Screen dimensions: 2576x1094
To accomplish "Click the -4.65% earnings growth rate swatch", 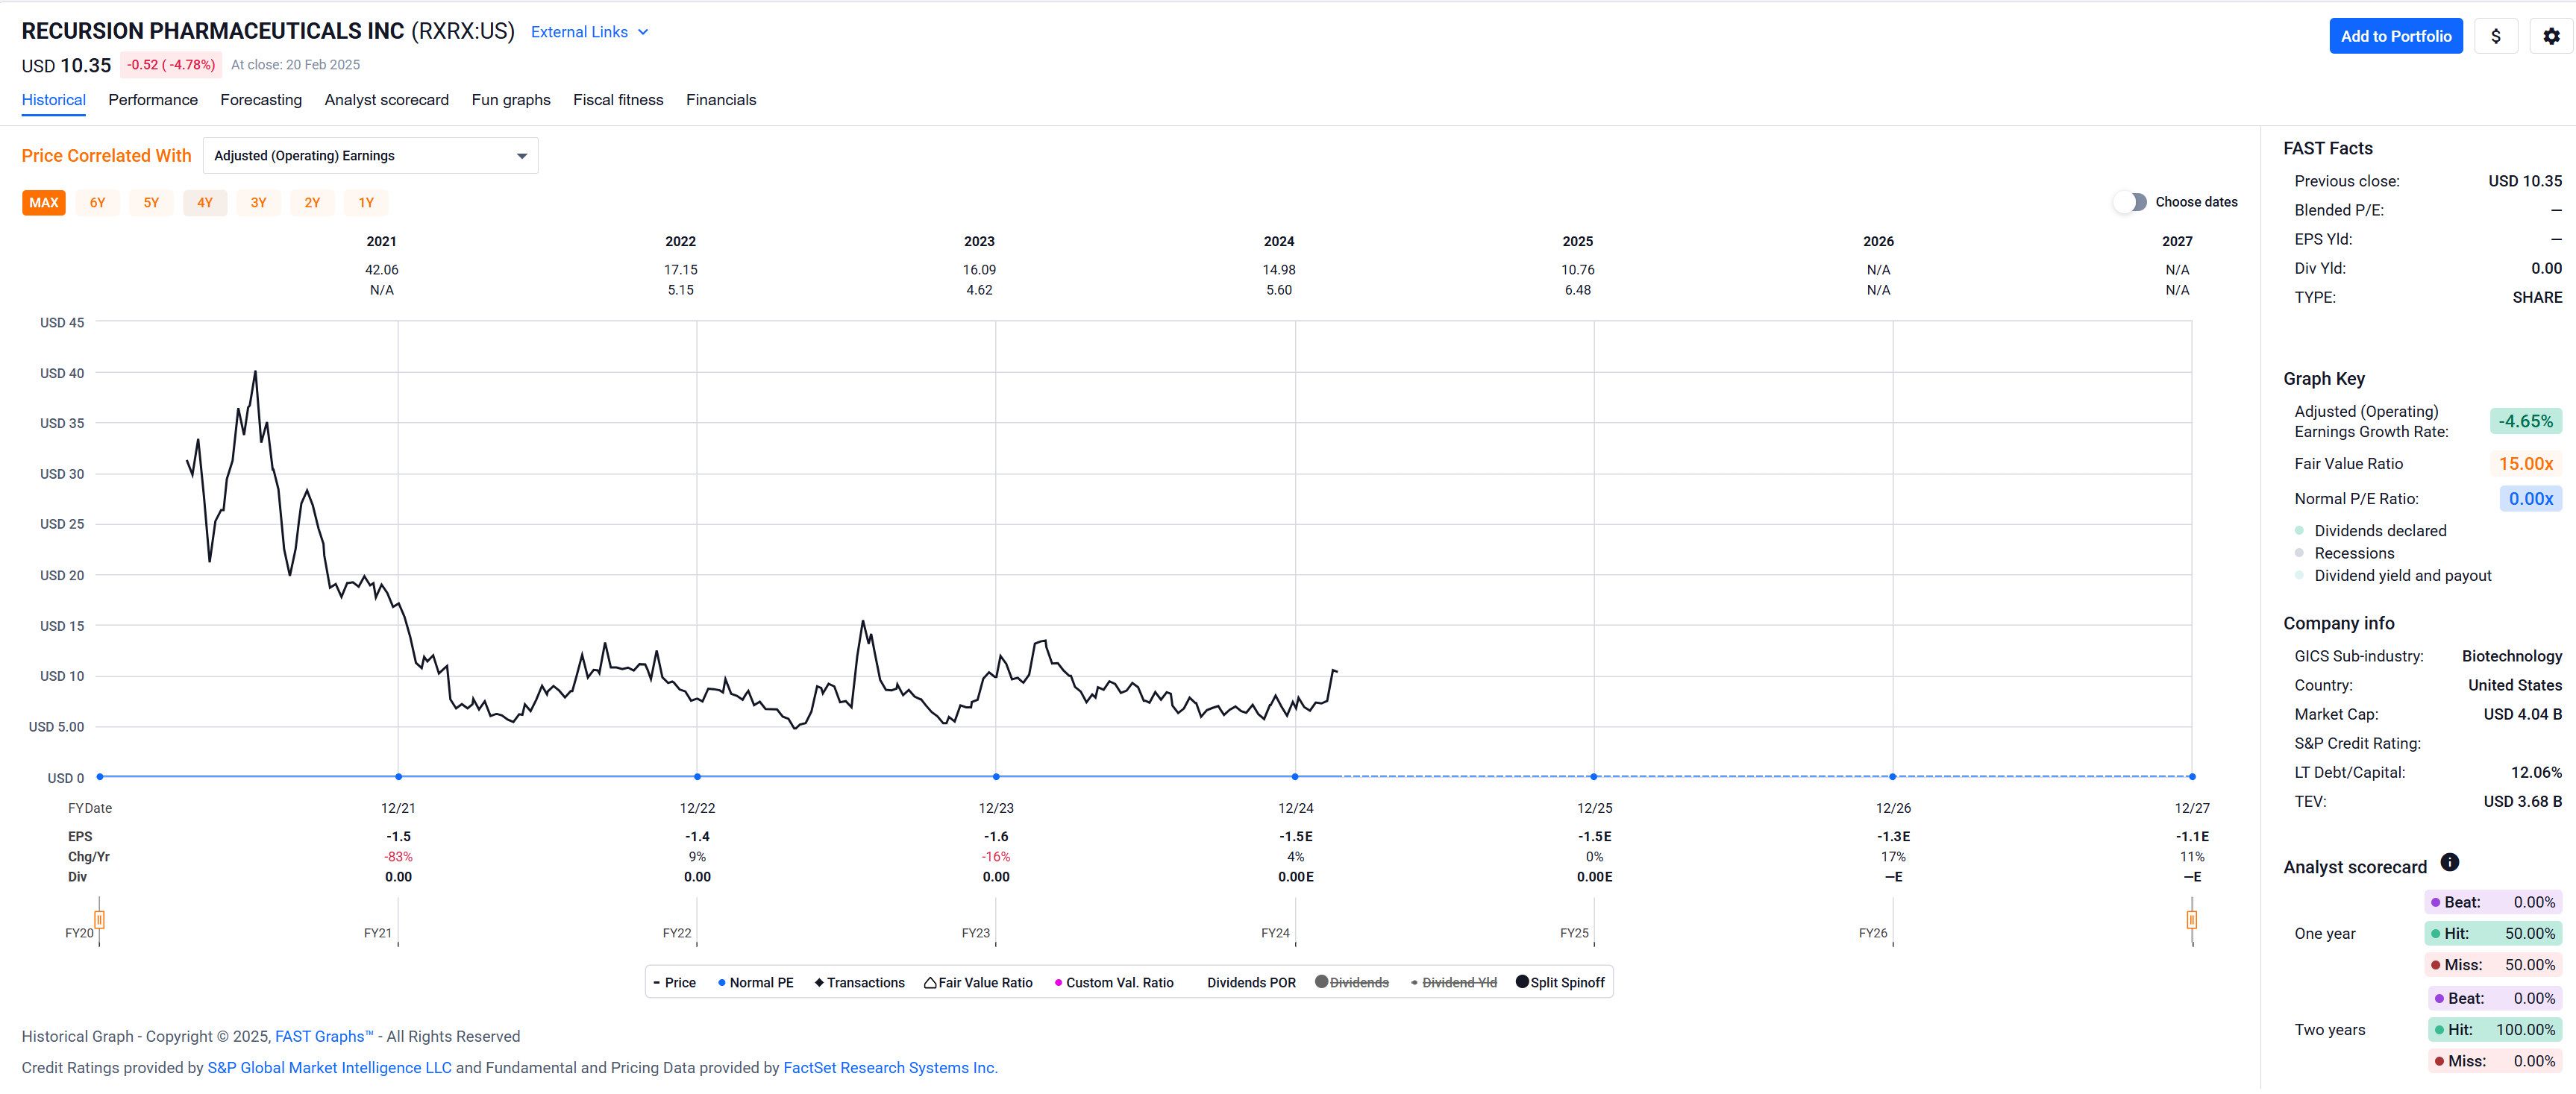I will pos(2525,422).
